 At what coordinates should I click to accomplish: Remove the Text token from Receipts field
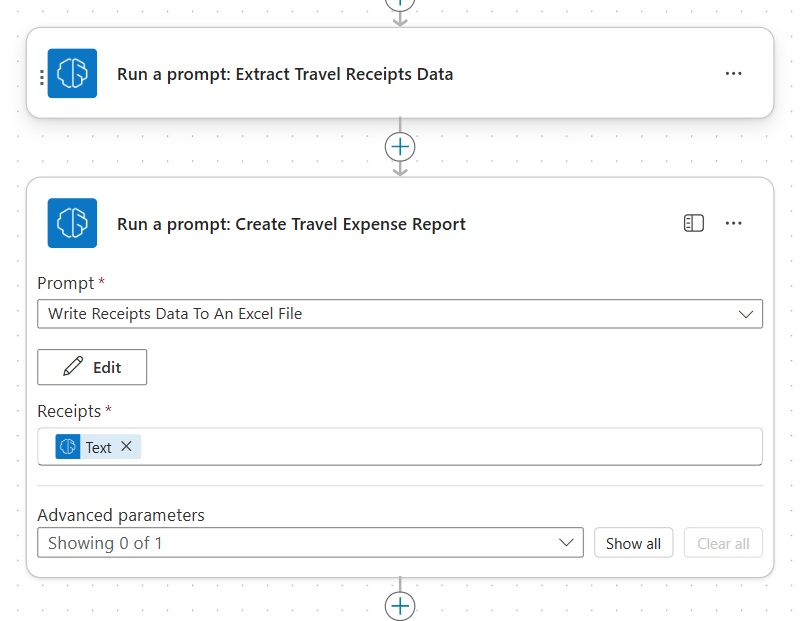pos(126,447)
